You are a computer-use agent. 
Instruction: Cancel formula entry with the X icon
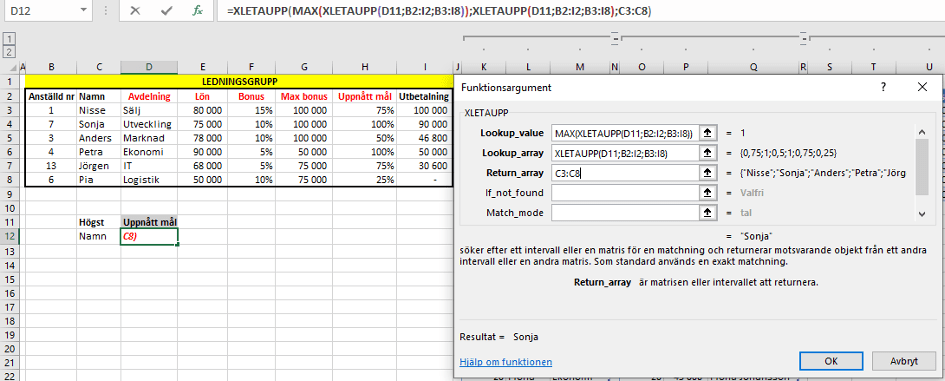click(x=136, y=11)
